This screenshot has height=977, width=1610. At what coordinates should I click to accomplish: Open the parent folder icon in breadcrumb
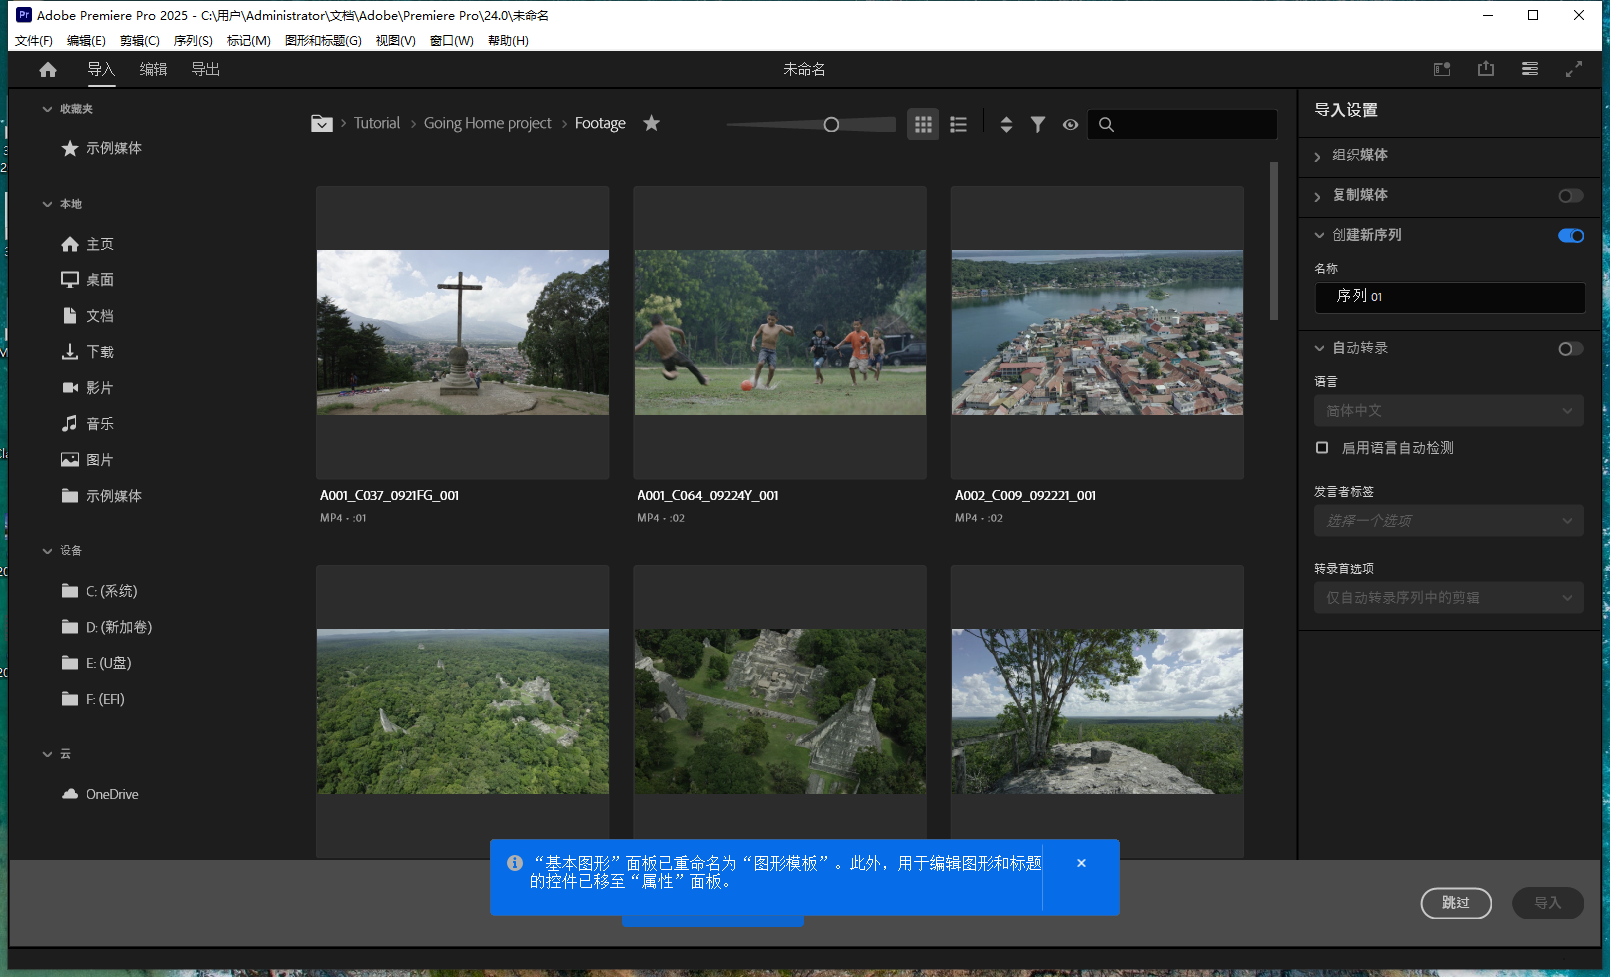point(322,123)
